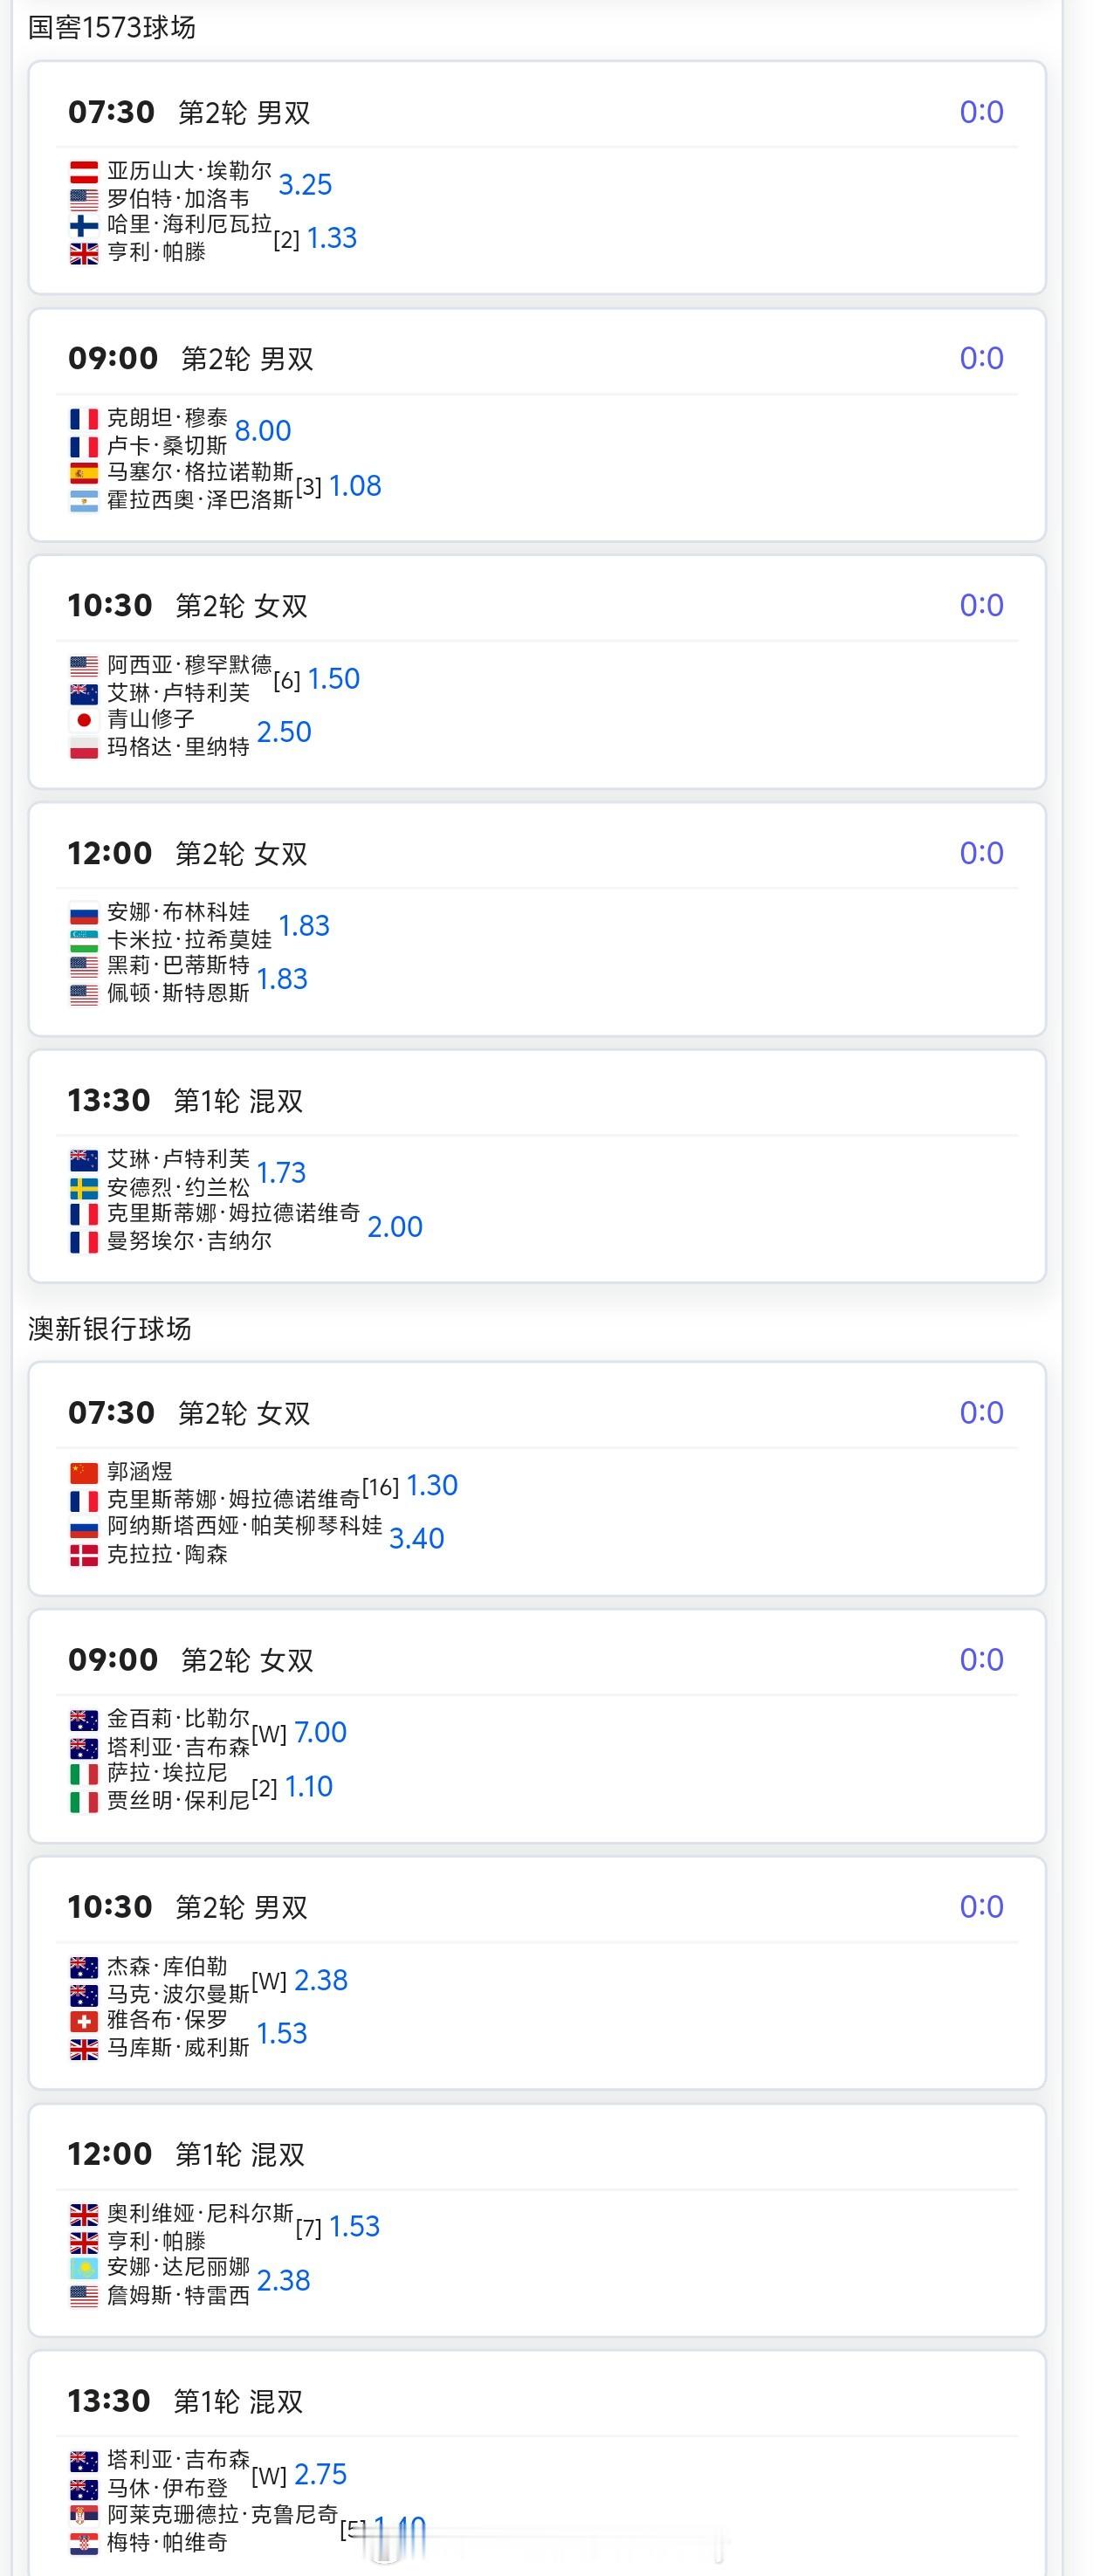Open the 12:00 第2轮 女双 match card header
1100x2576 pixels.
[240, 853]
